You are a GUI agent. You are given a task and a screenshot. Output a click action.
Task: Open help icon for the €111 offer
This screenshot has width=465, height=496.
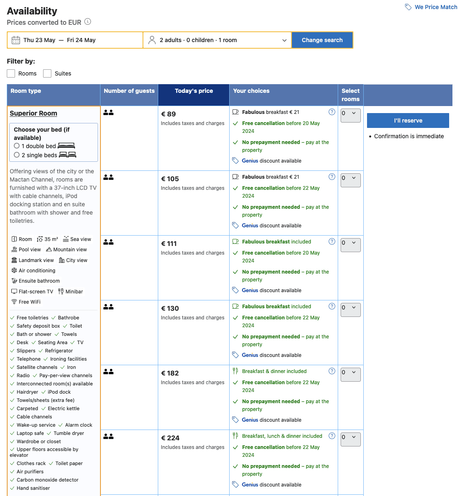click(x=331, y=241)
